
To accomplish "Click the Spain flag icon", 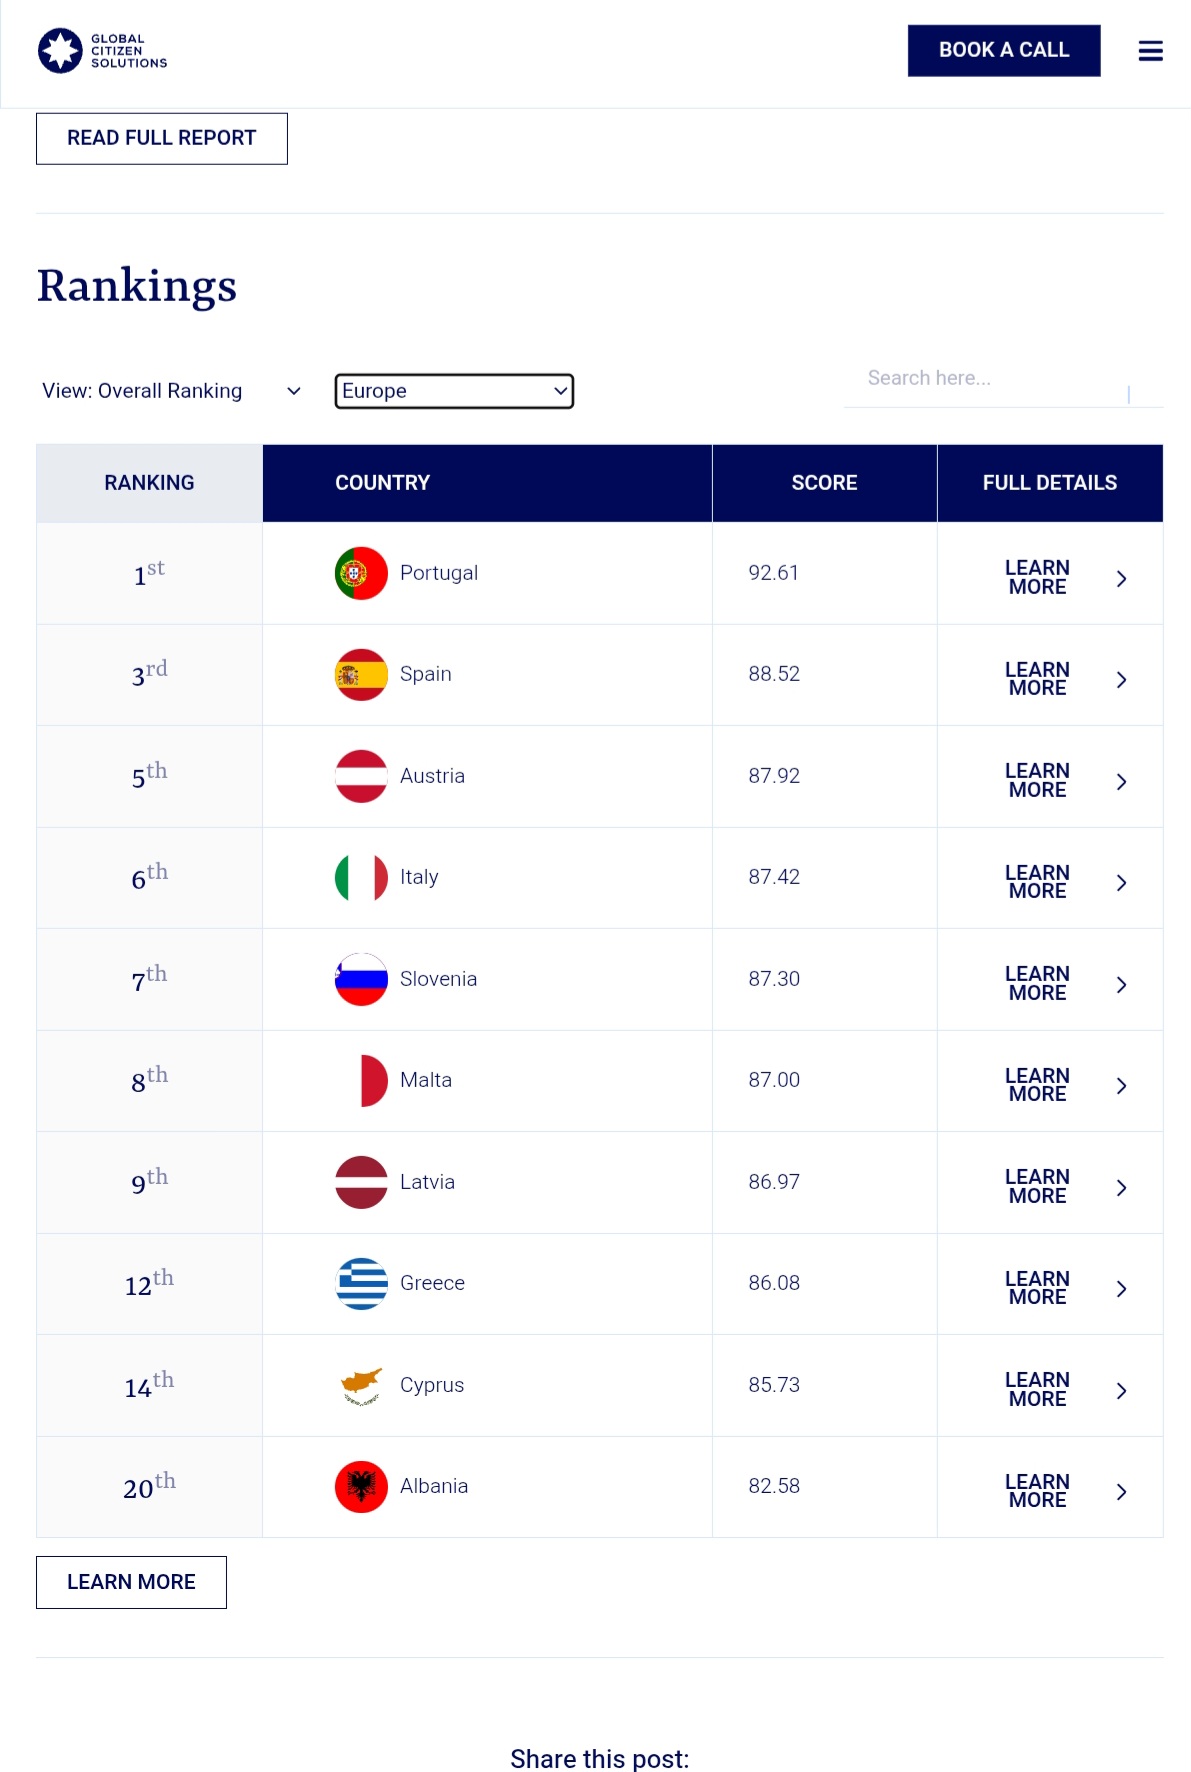I will pos(361,675).
